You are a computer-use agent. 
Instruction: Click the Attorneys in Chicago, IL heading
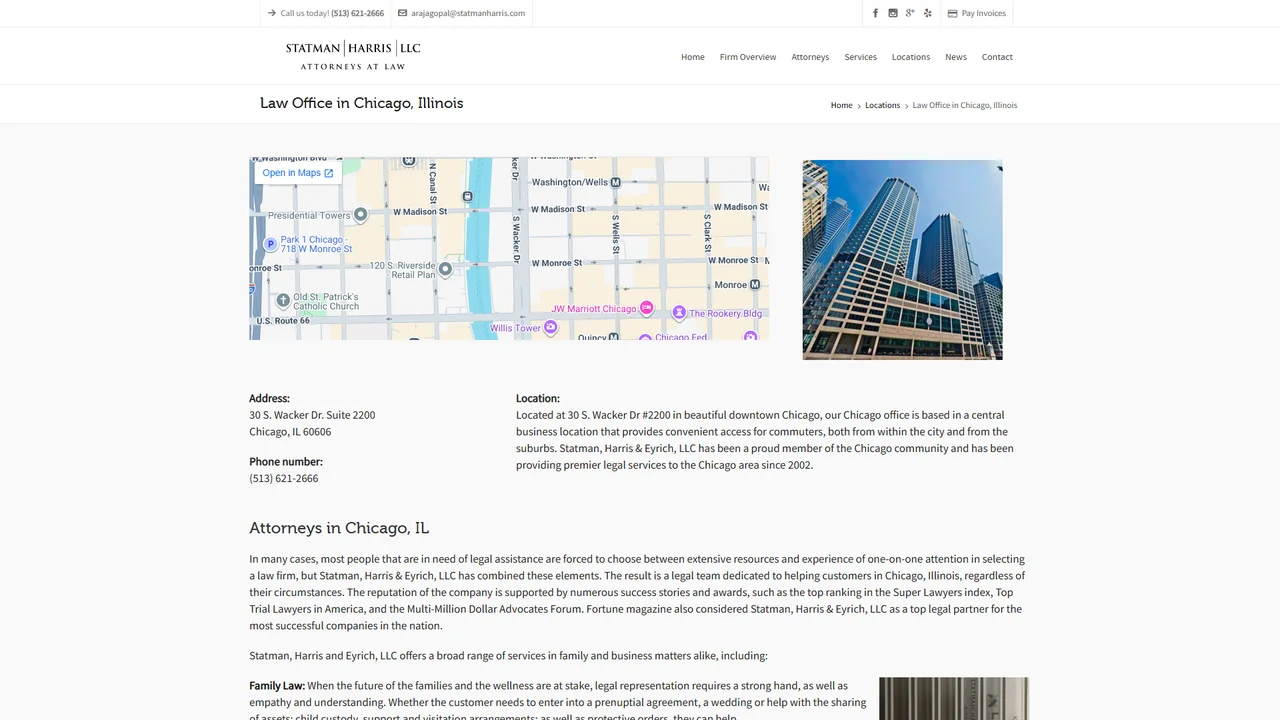339,528
